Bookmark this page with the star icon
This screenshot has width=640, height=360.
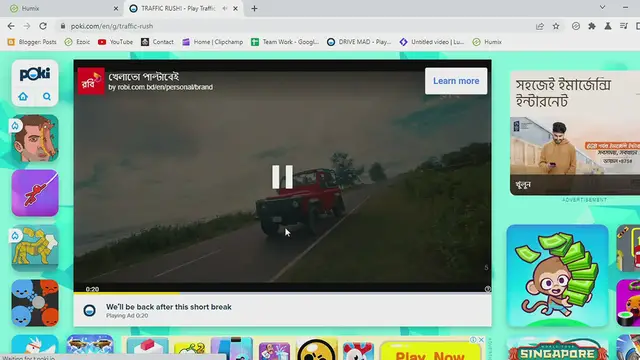coord(556,26)
